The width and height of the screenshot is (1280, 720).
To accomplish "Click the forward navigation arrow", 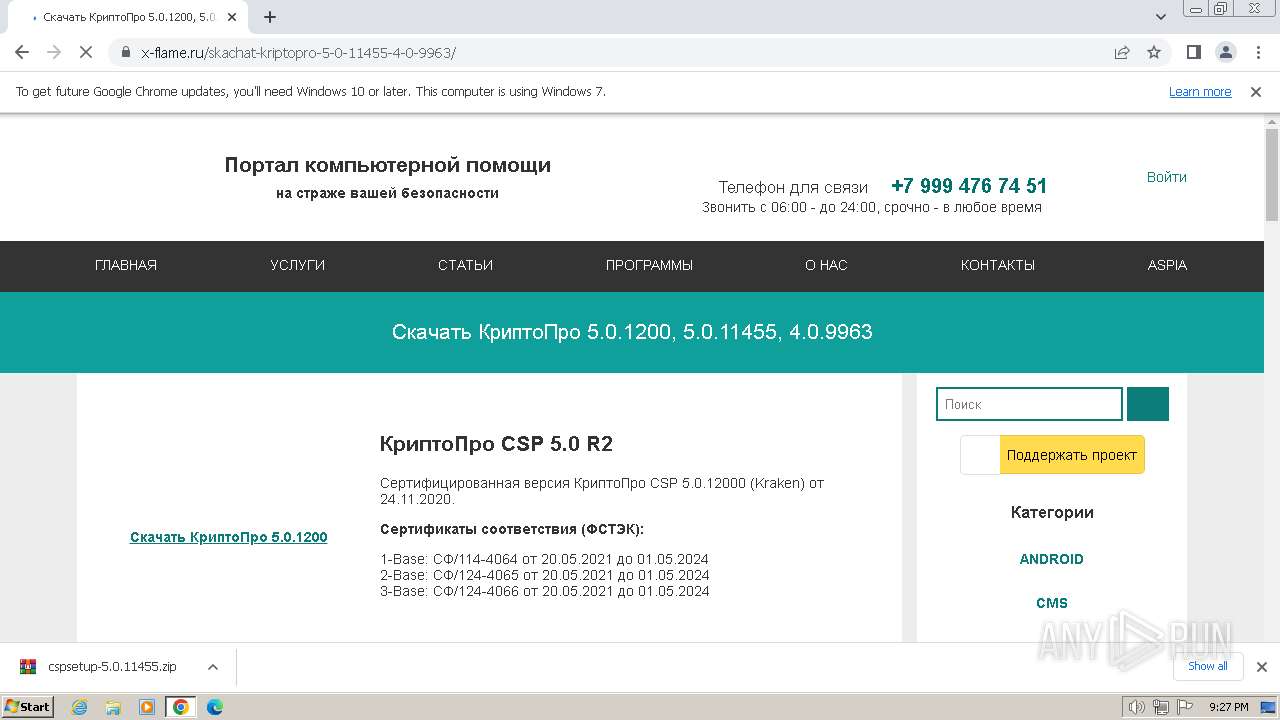I will [54, 52].
